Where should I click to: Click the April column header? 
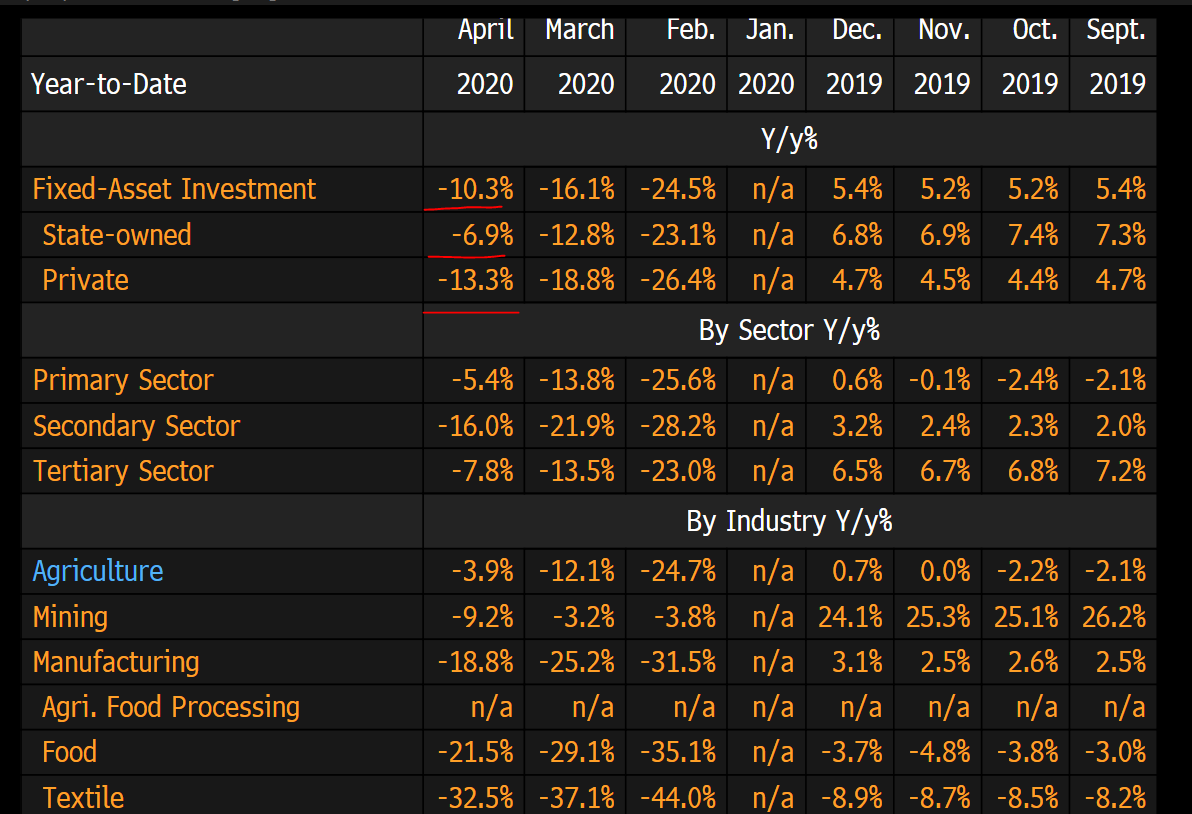(486, 30)
